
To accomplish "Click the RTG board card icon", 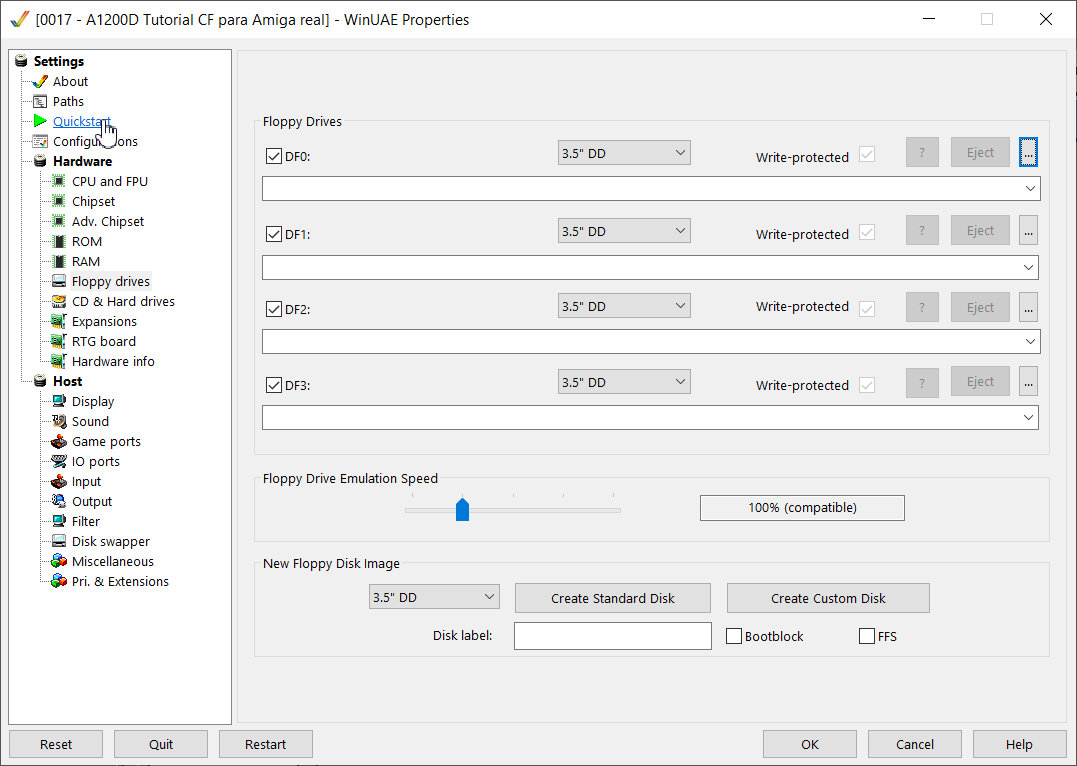I will (x=59, y=341).
